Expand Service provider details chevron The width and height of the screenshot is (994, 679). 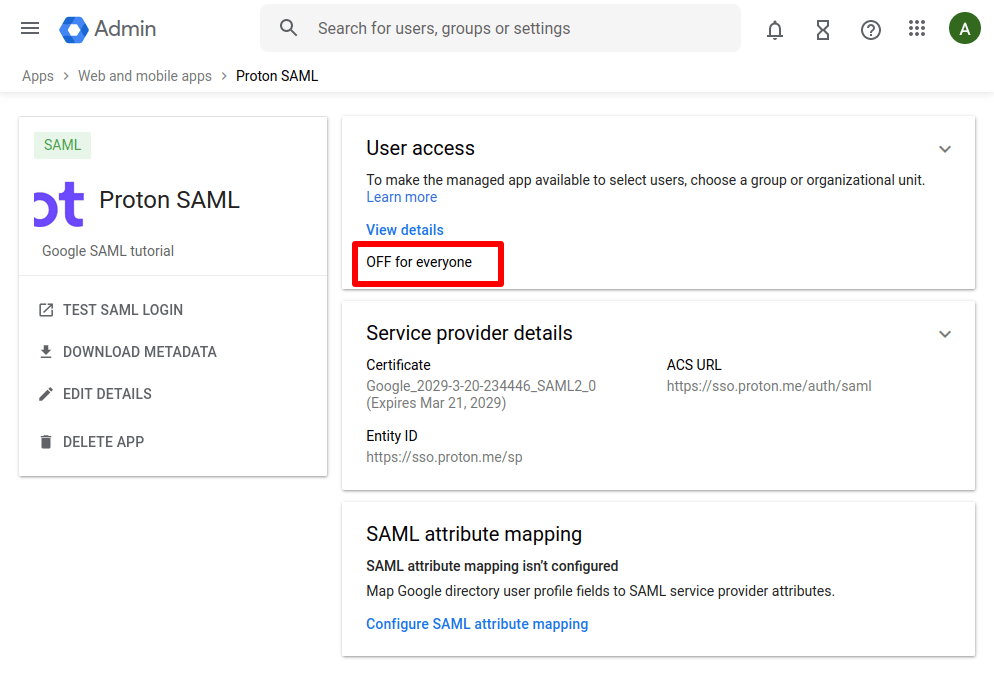(945, 334)
